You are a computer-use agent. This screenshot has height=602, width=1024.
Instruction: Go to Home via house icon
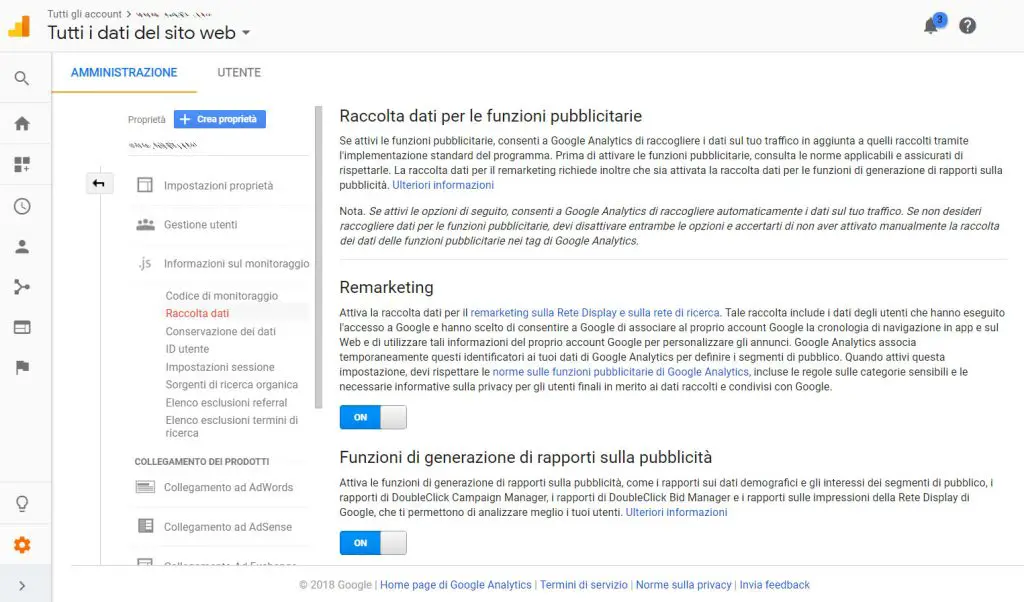[x=22, y=123]
